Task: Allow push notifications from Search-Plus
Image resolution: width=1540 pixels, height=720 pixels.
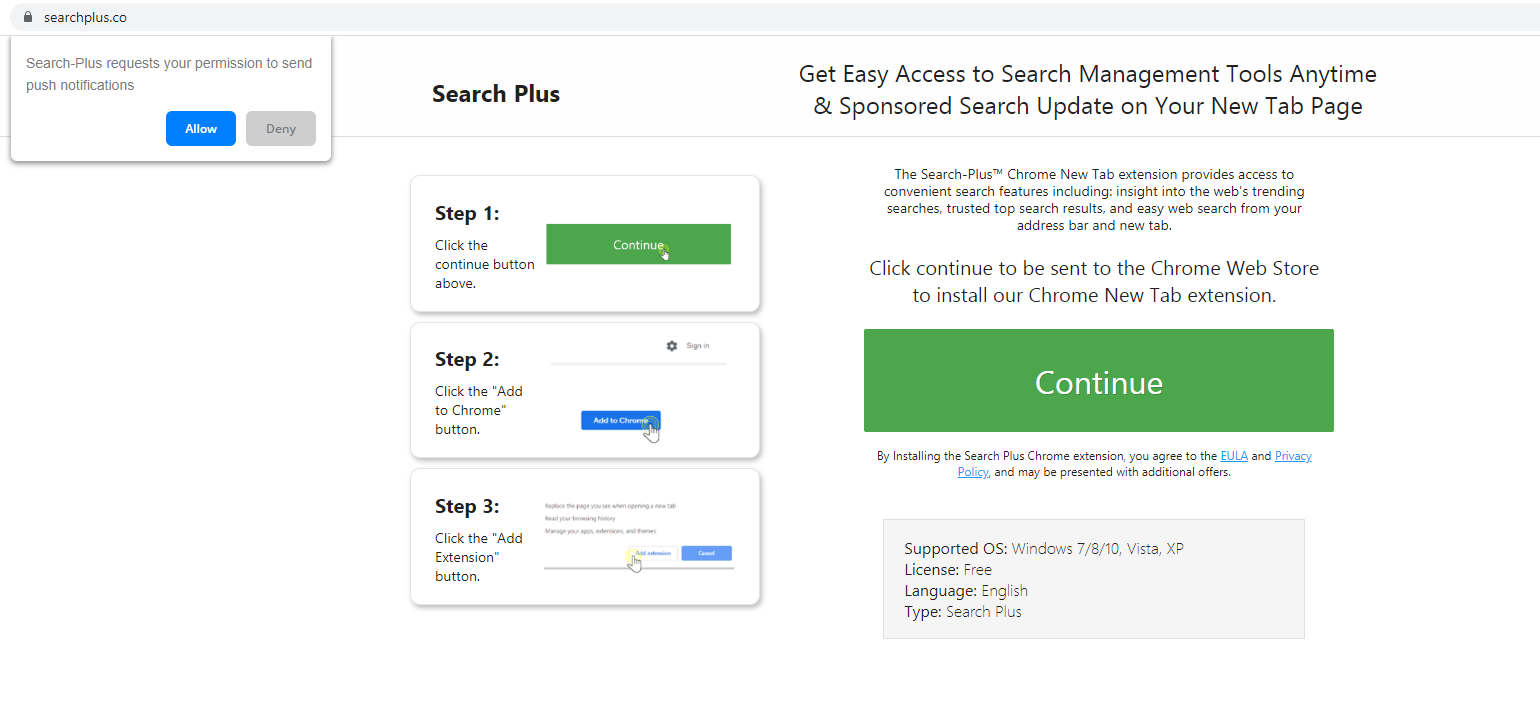Action: click(201, 129)
